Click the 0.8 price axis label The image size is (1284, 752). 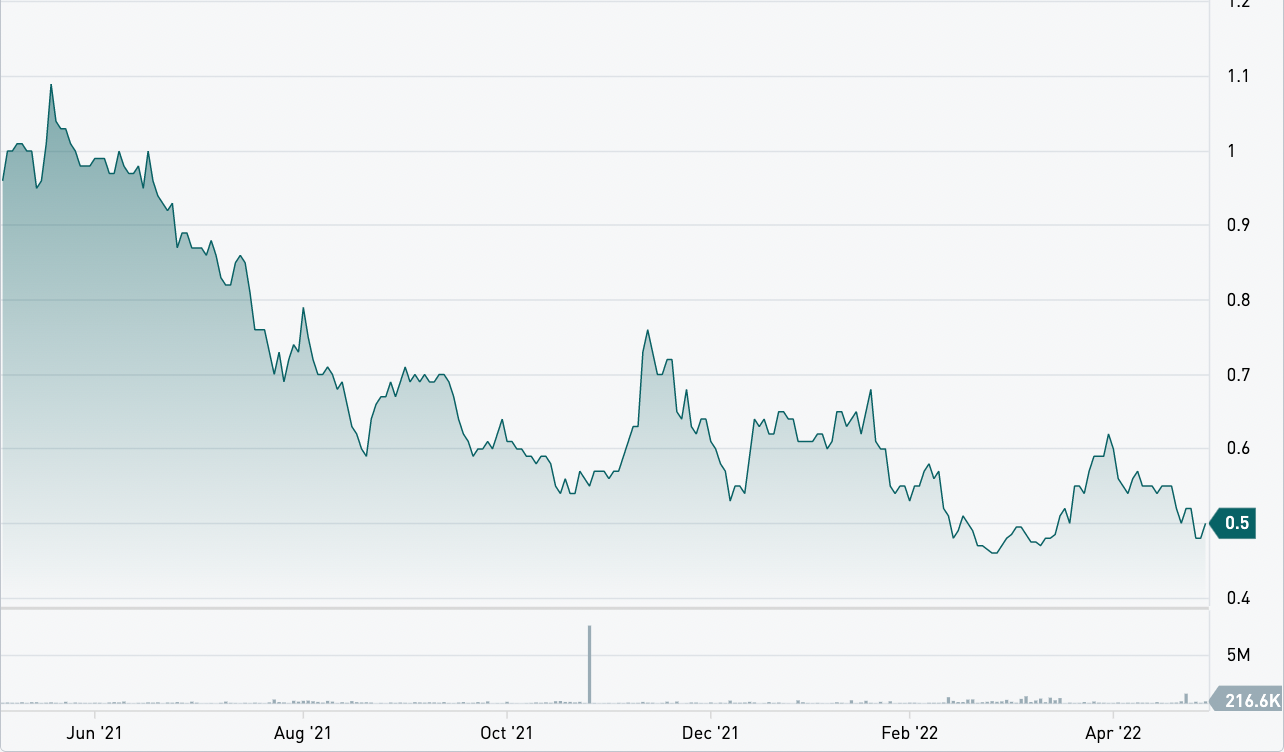coord(1238,300)
